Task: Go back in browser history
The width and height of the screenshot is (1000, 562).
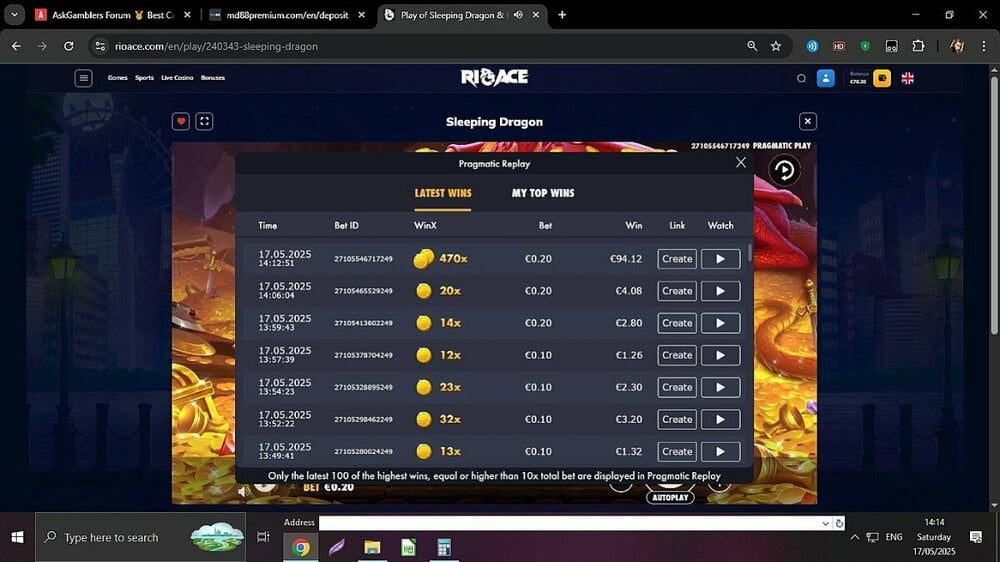Action: coord(17,46)
